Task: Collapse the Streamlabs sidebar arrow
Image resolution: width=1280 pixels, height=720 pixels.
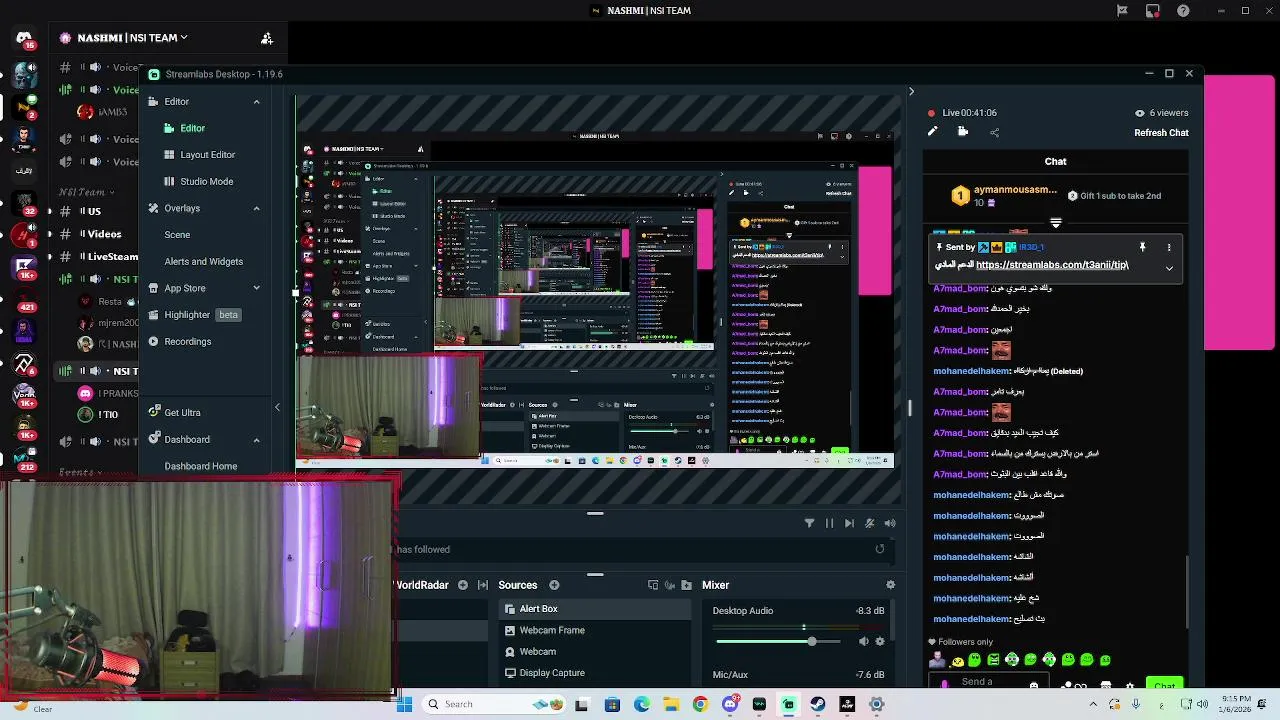Action: point(277,408)
